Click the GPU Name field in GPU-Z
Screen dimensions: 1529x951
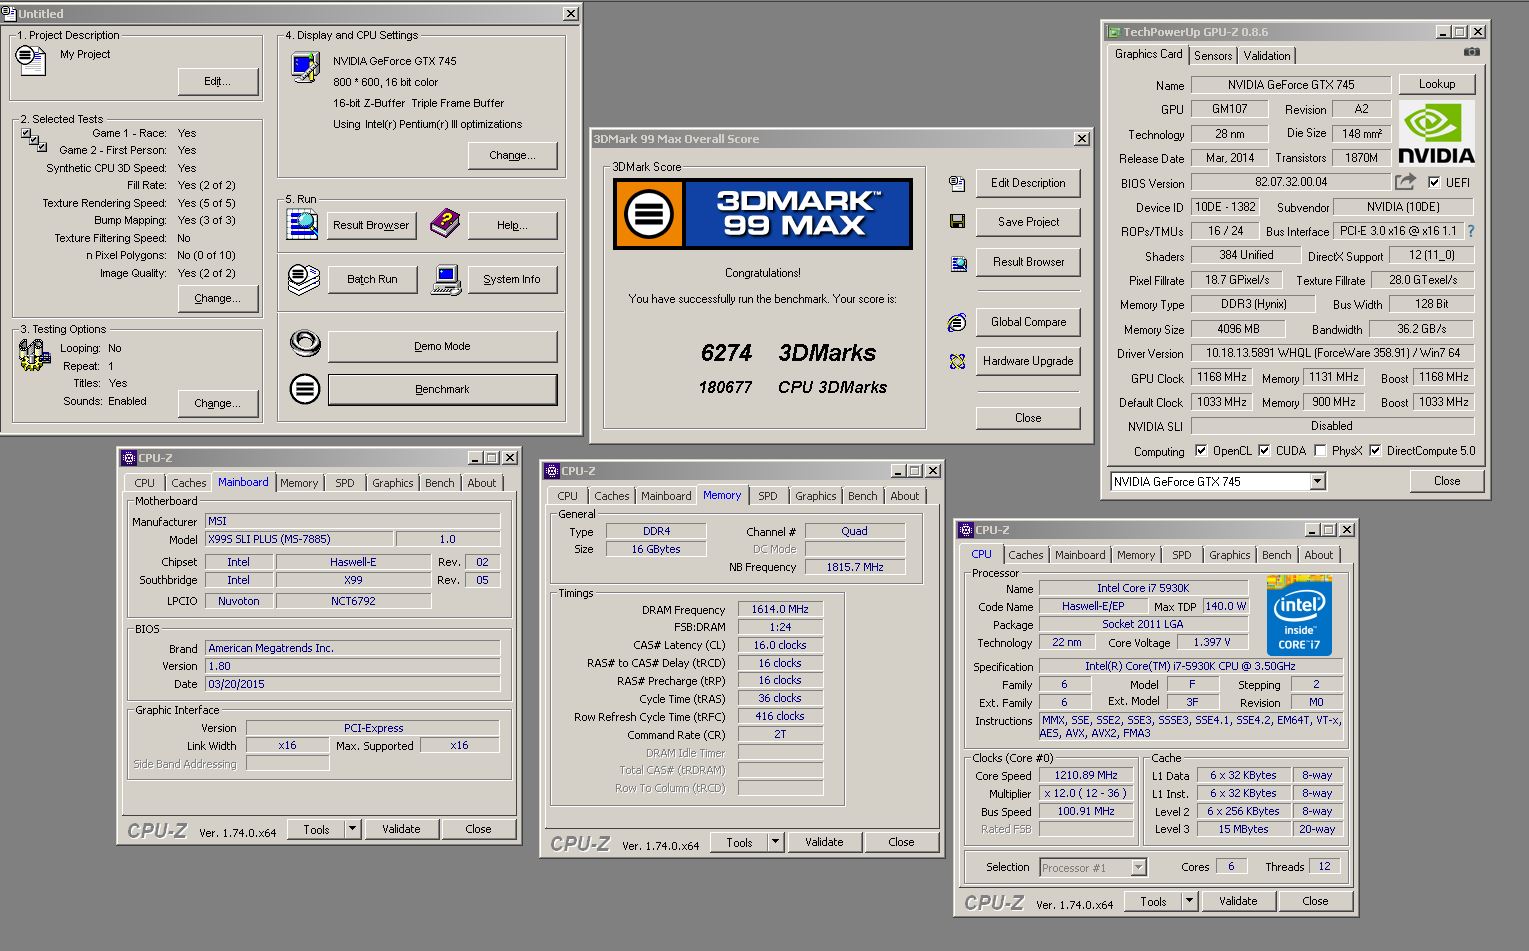(1291, 85)
